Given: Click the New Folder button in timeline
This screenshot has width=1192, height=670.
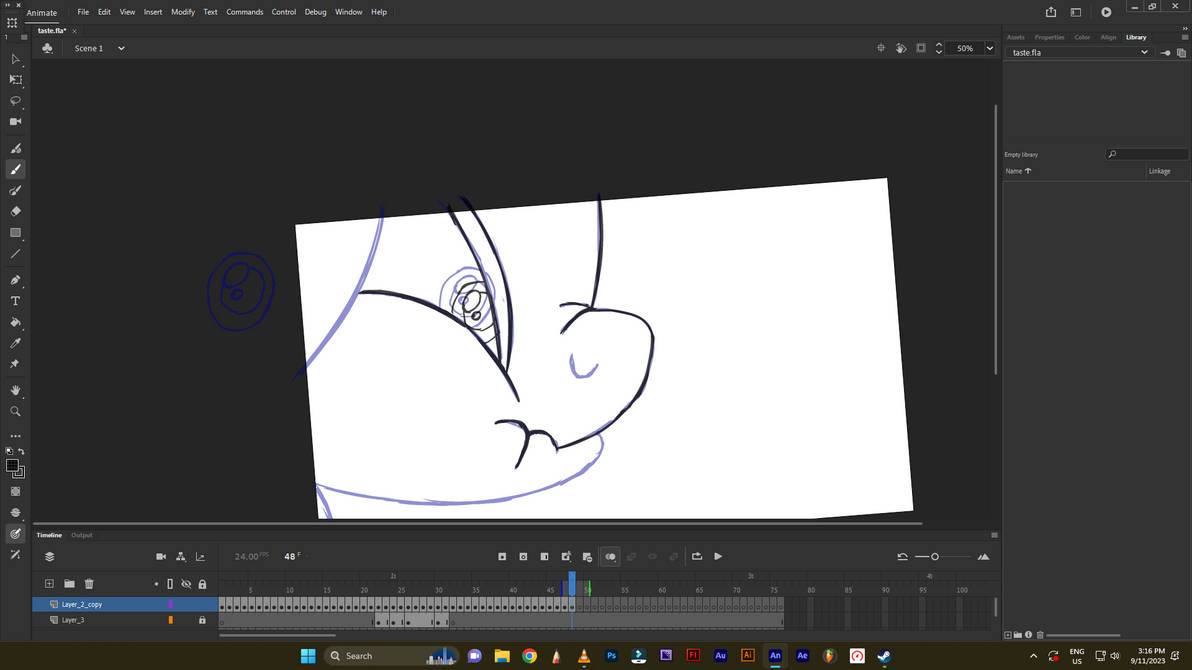Looking at the screenshot, I should (69, 584).
